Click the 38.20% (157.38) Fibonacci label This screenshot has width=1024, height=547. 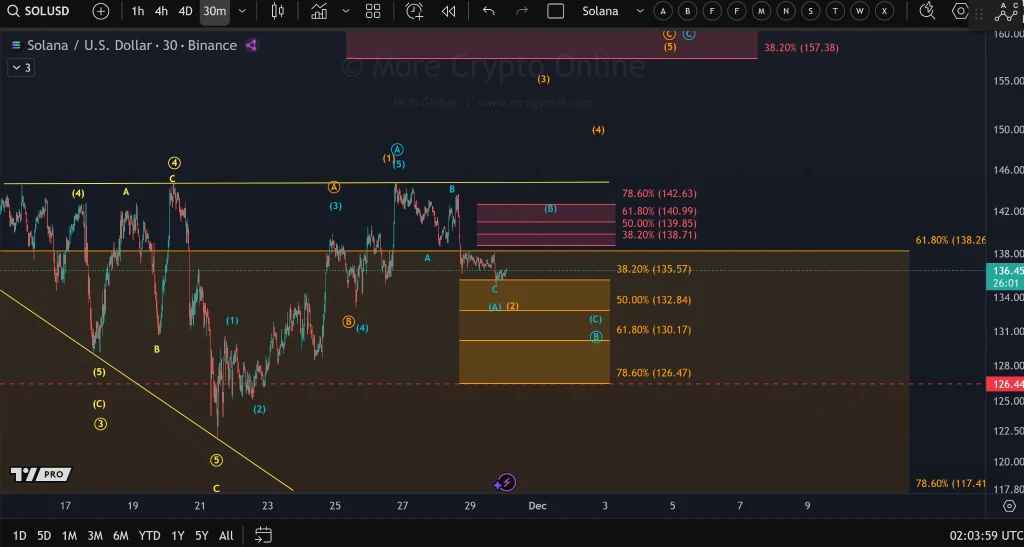point(801,48)
